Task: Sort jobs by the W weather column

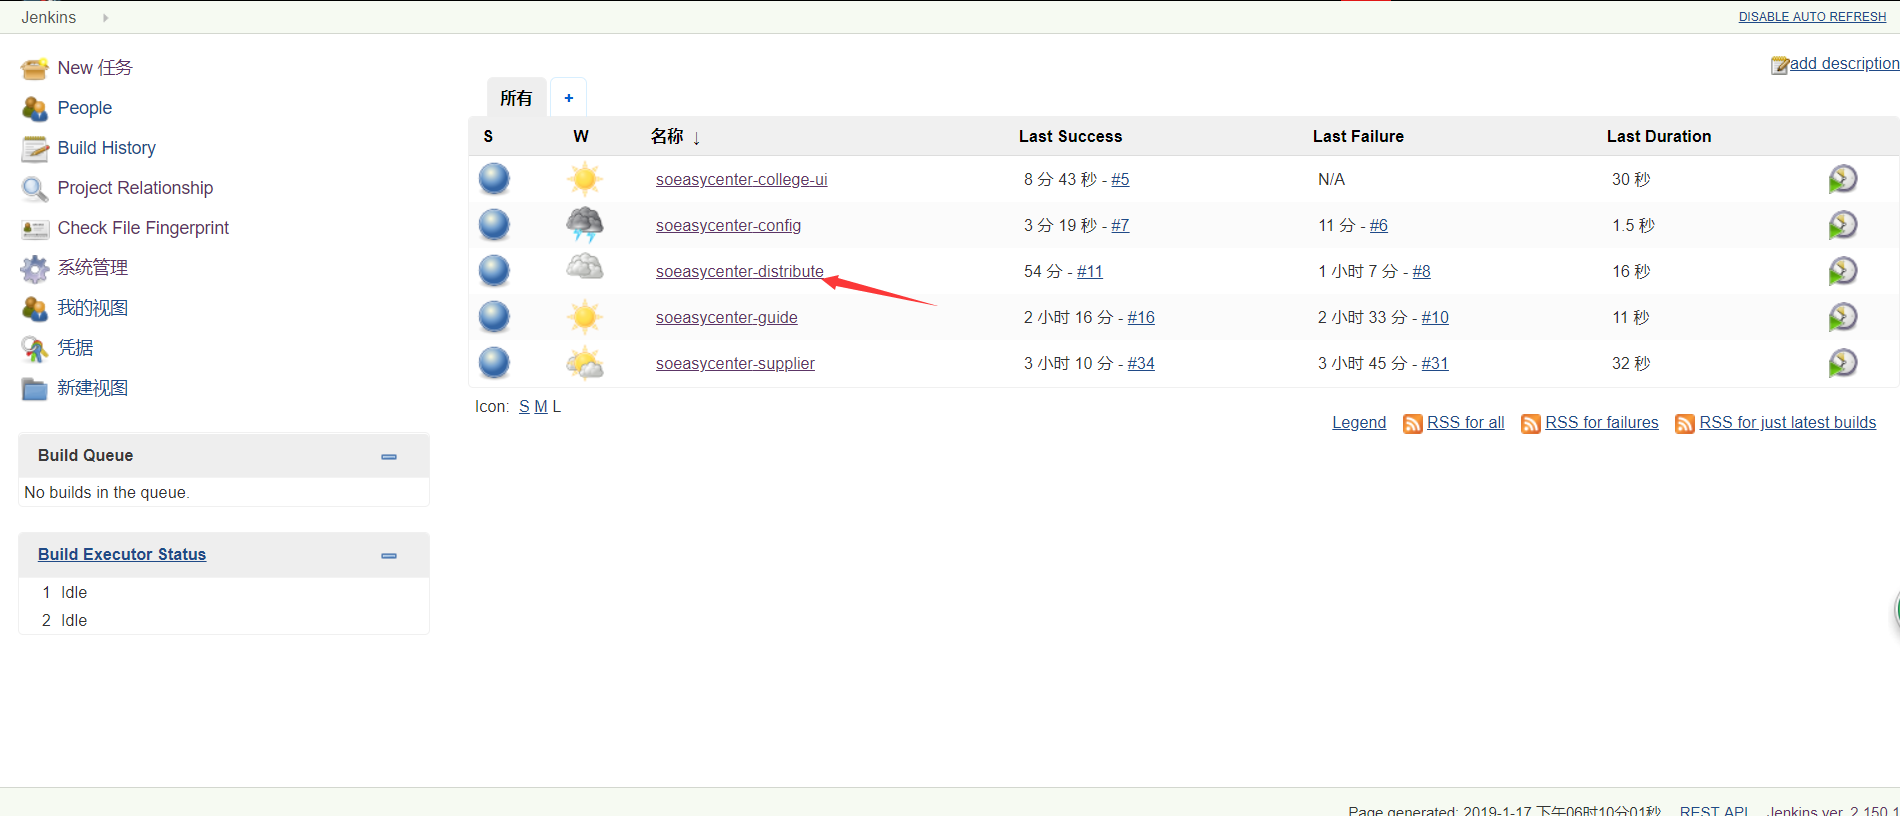Action: (581, 136)
